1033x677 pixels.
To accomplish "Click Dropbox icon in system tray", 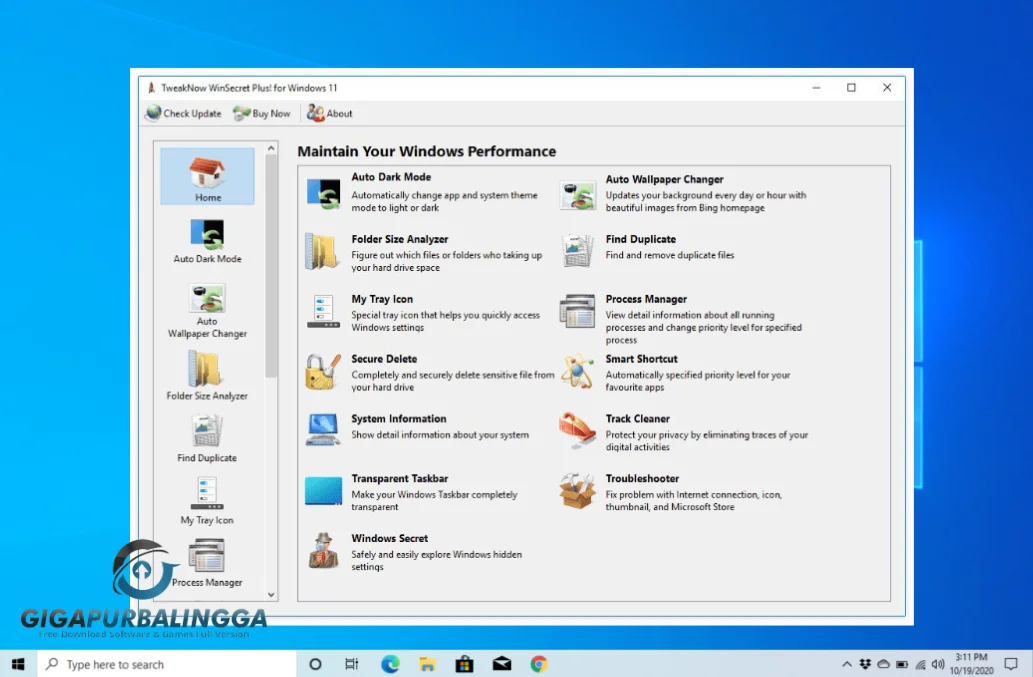I will [x=865, y=664].
